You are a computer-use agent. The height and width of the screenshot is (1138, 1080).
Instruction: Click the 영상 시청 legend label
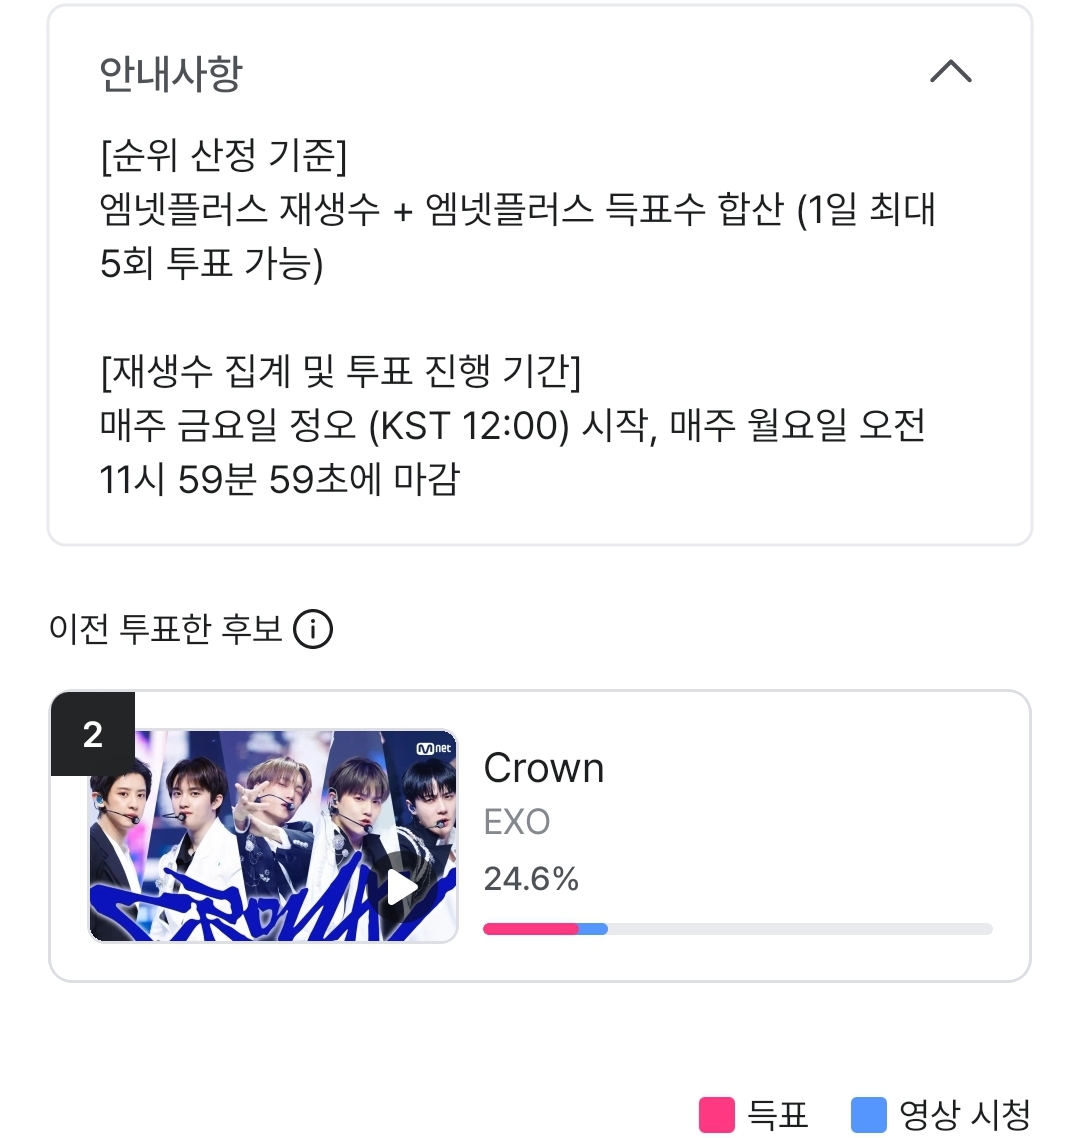point(964,1114)
